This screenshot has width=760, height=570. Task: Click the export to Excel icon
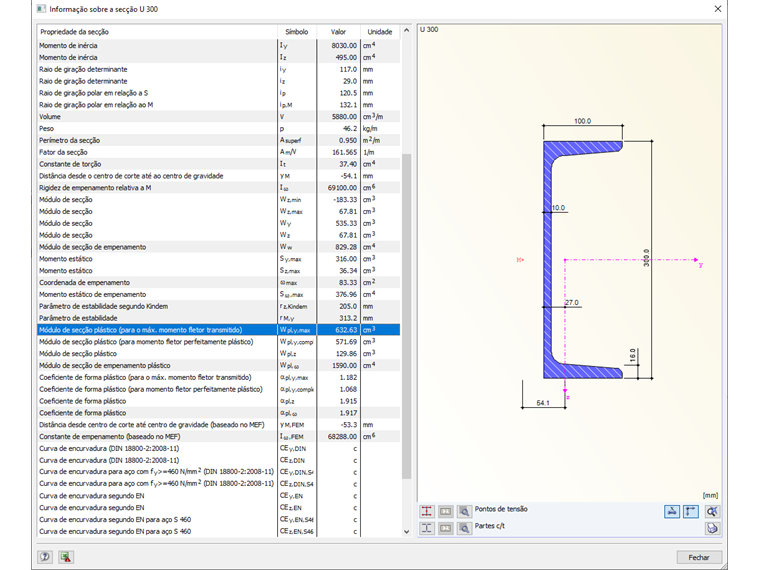click(x=65, y=557)
